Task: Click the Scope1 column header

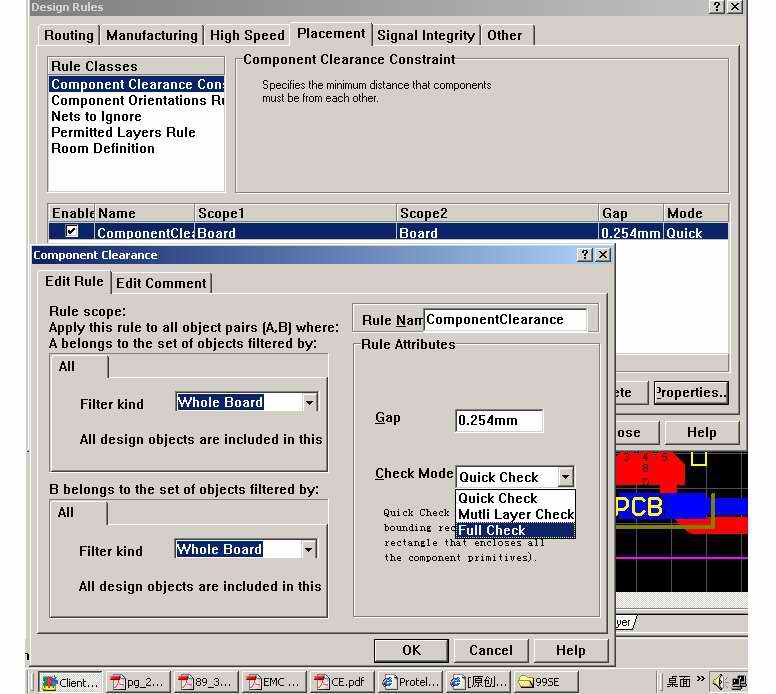Action: pos(295,213)
